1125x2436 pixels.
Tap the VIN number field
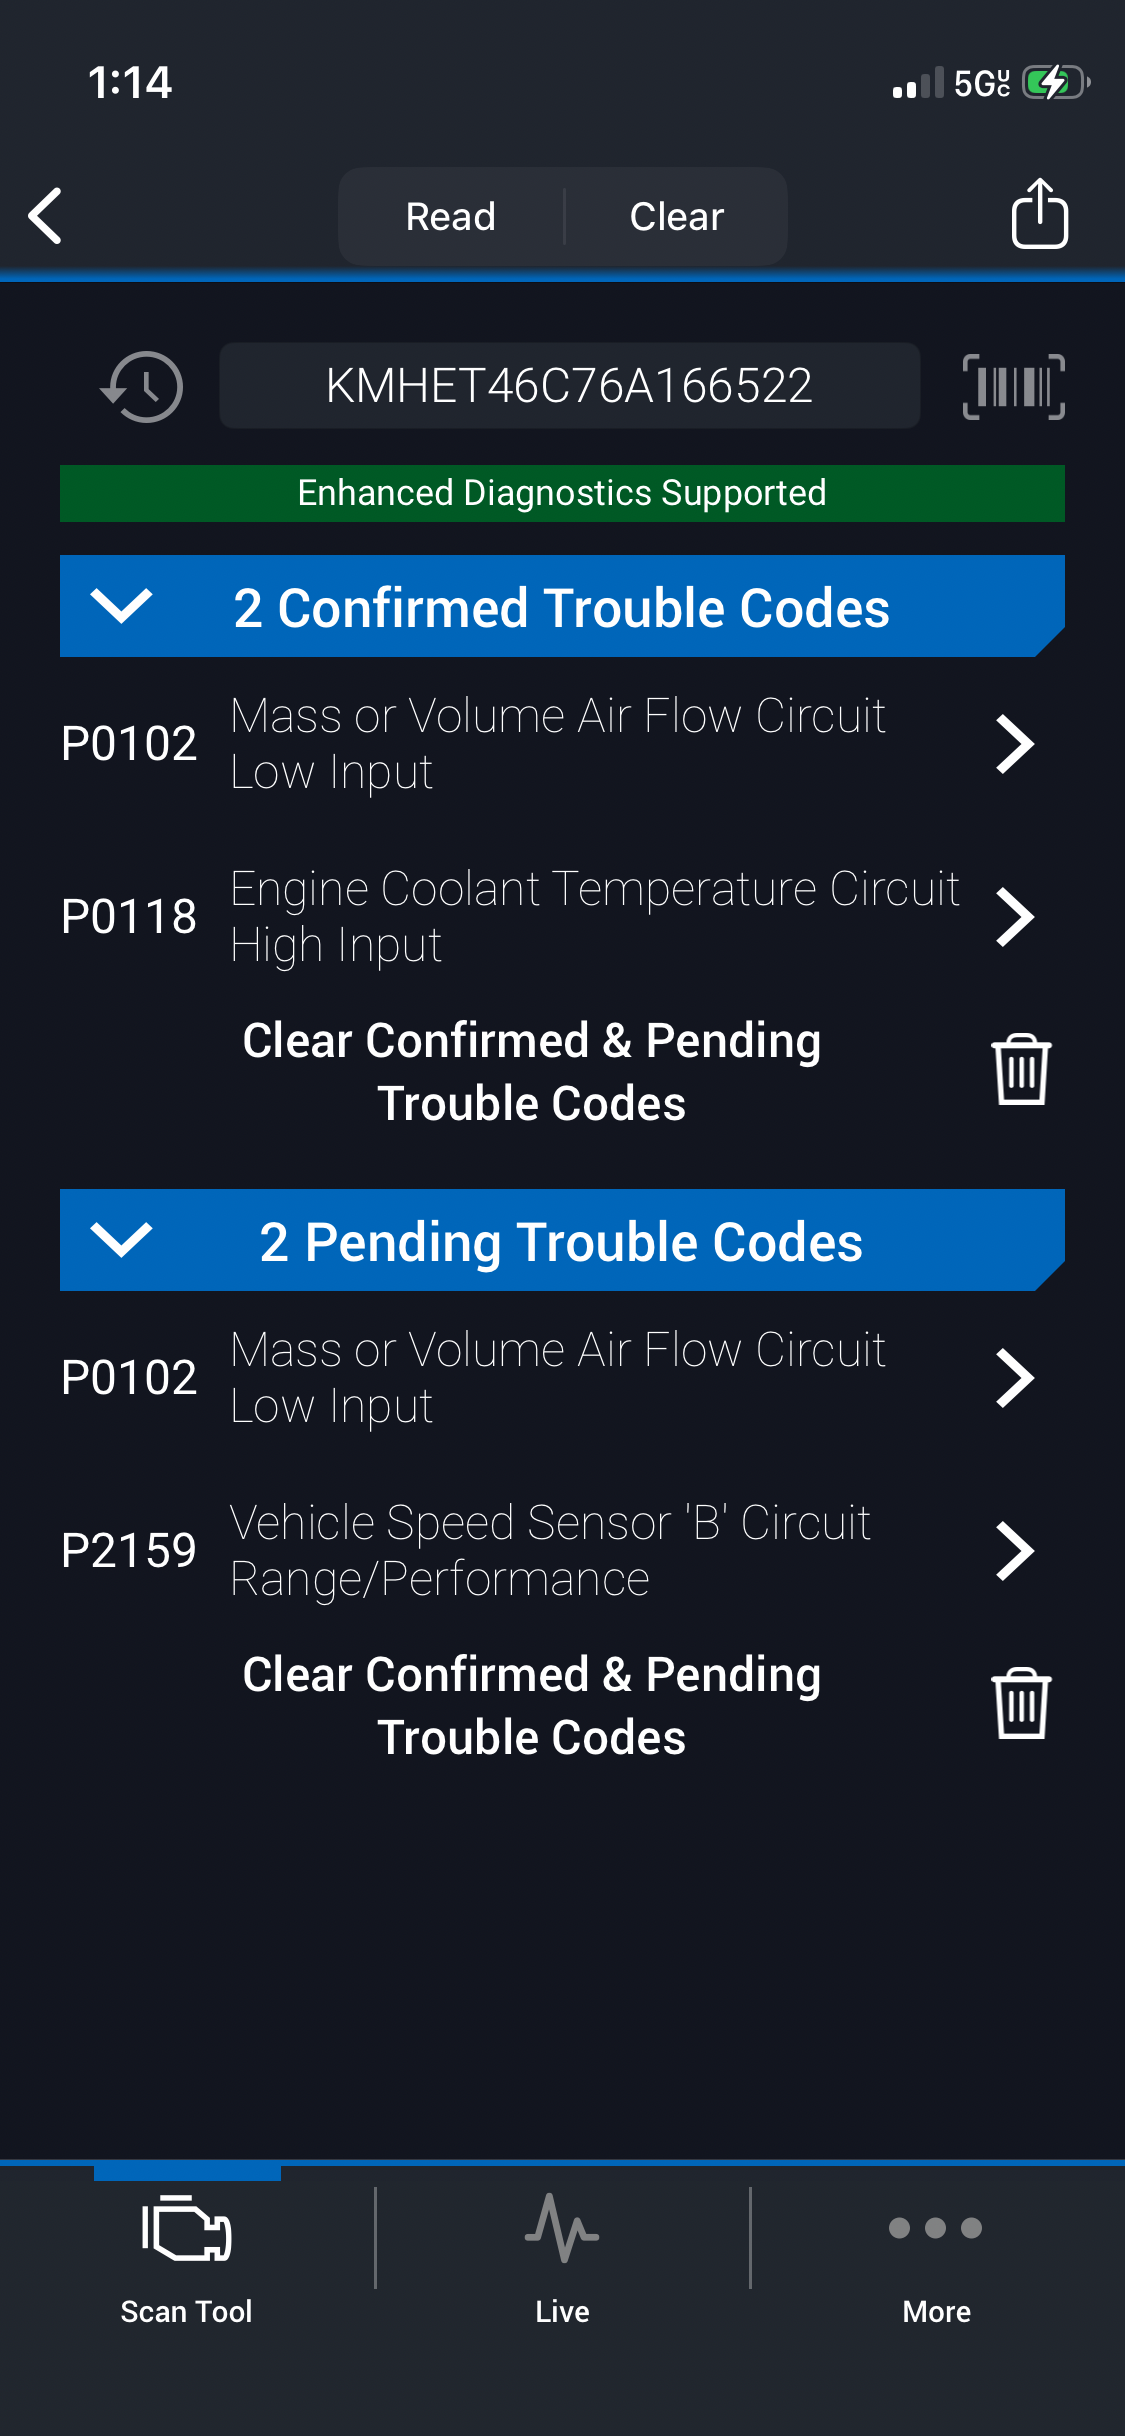569,386
